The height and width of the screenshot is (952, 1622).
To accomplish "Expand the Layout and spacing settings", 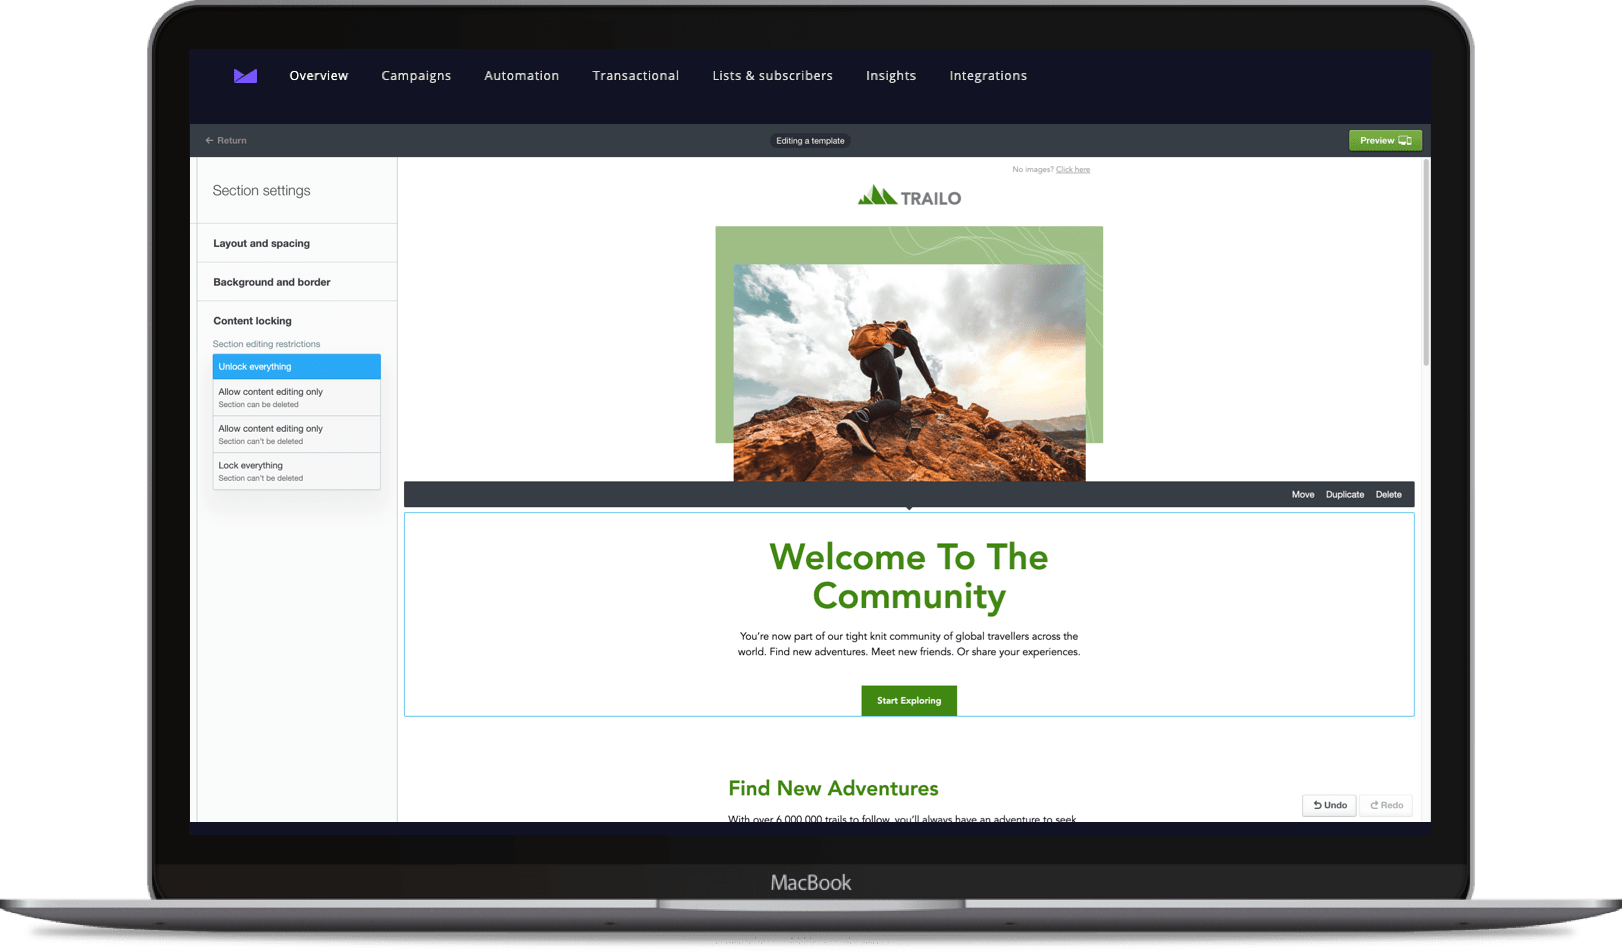I will [x=261, y=242].
